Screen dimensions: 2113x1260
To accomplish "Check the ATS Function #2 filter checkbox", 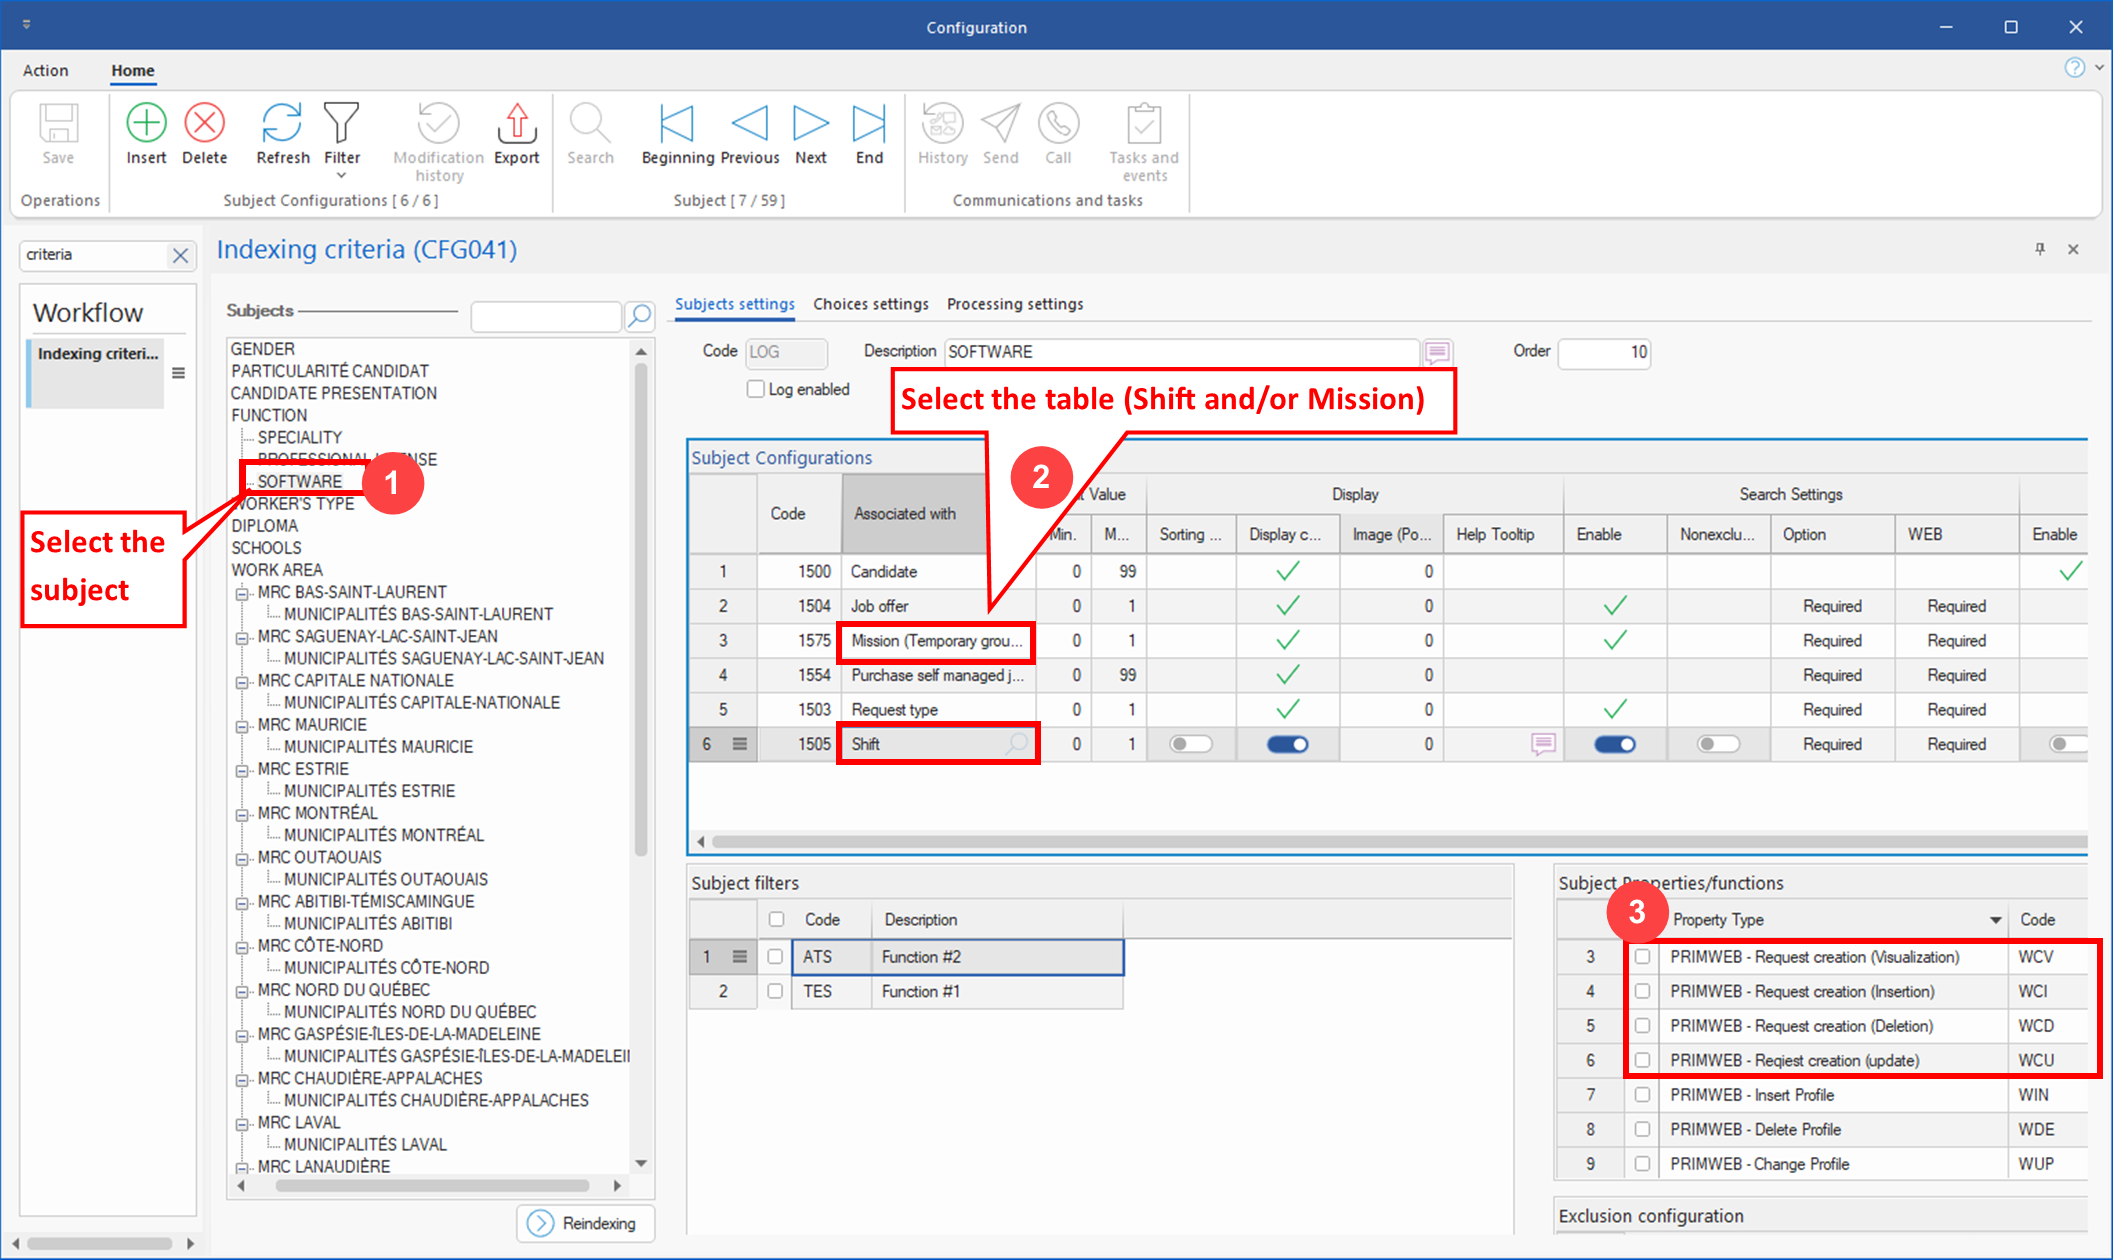I will point(775,957).
